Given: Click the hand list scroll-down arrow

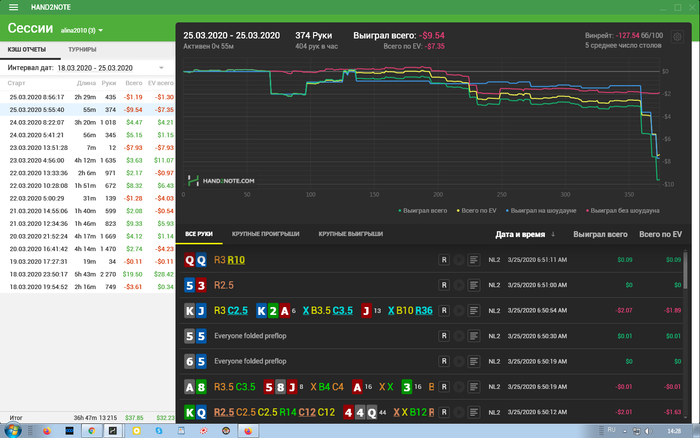Looking at the screenshot, I should (686, 418).
